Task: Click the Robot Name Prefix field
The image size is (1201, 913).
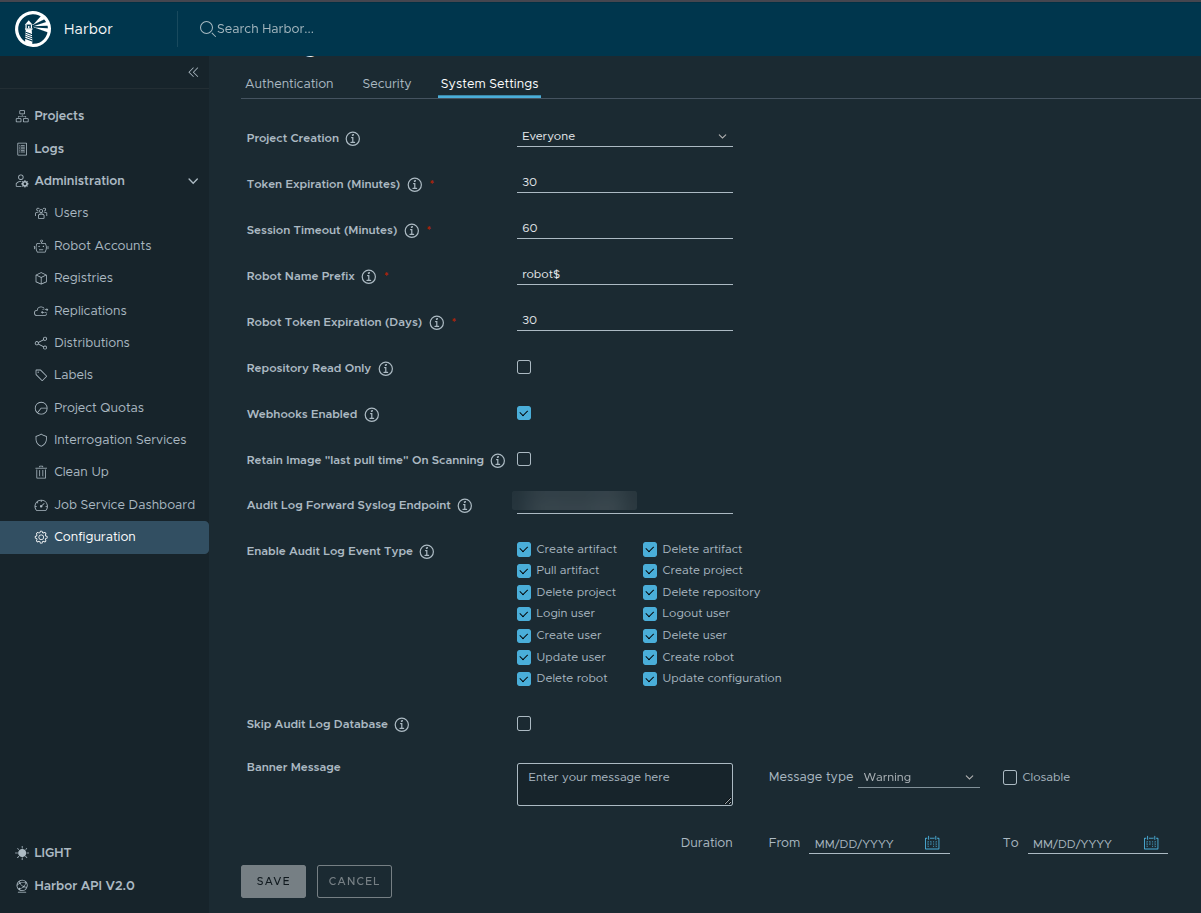Action: pyautogui.click(x=625, y=274)
